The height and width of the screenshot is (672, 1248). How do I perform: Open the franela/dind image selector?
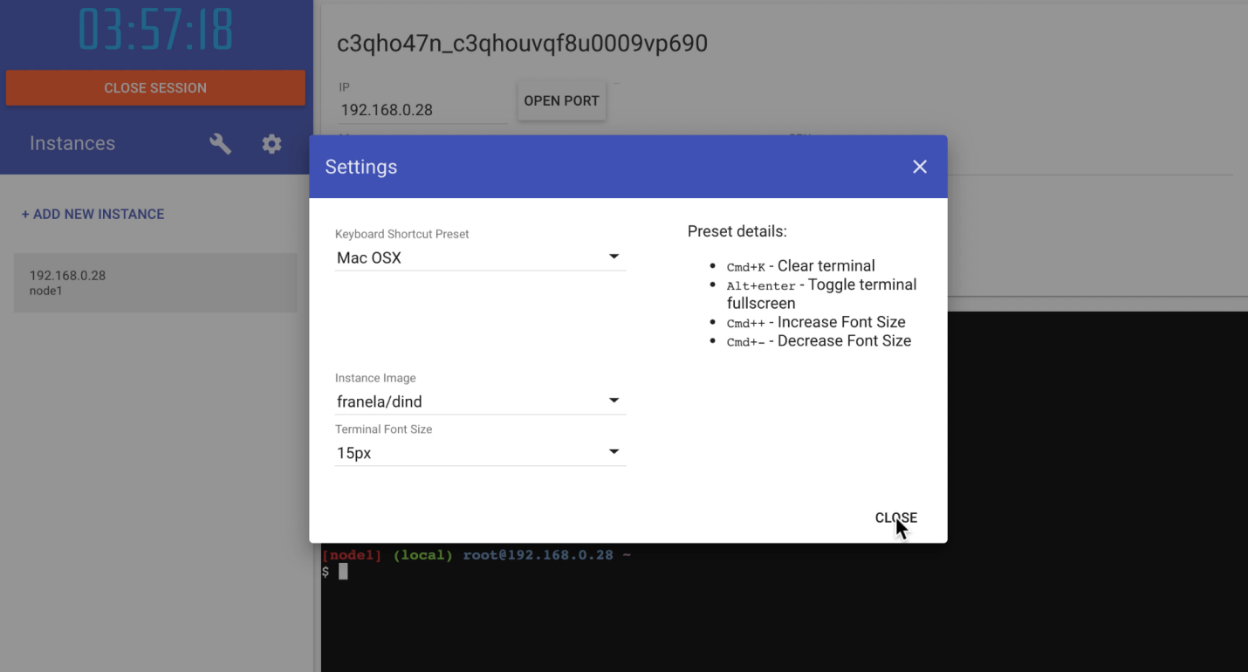[x=480, y=402]
